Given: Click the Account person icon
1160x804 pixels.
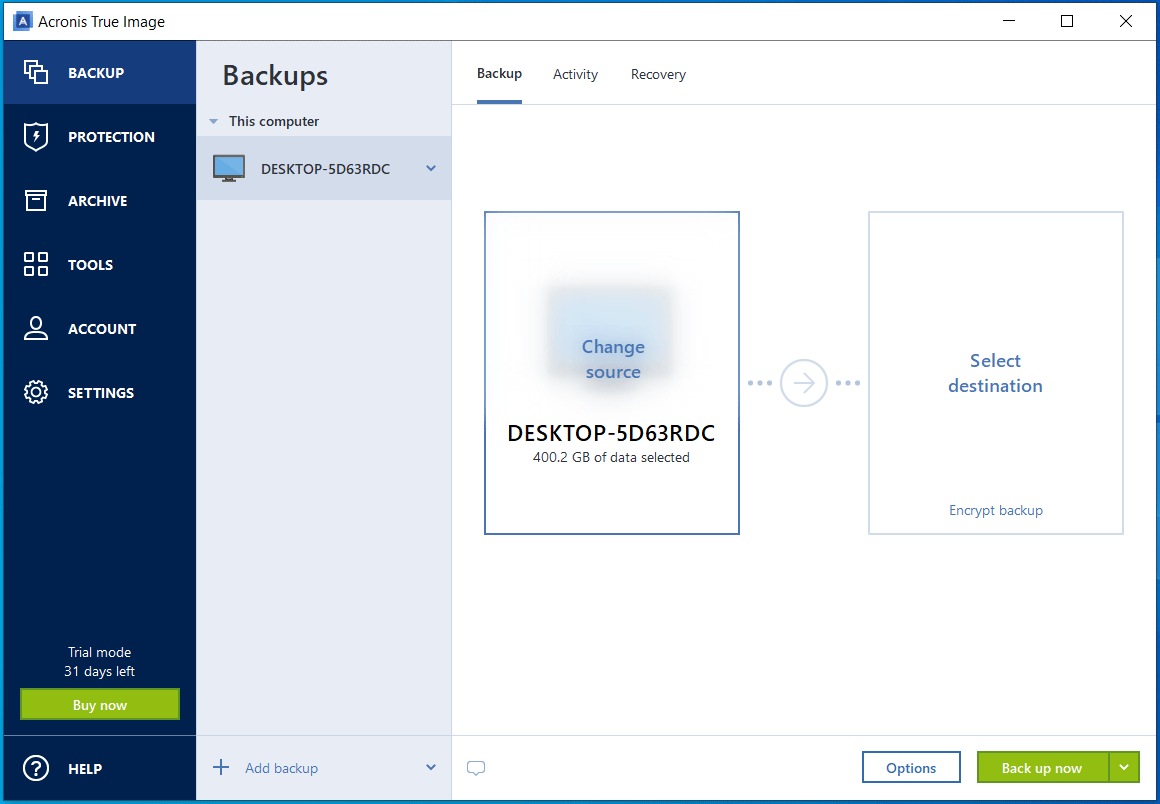Looking at the screenshot, I should (36, 328).
